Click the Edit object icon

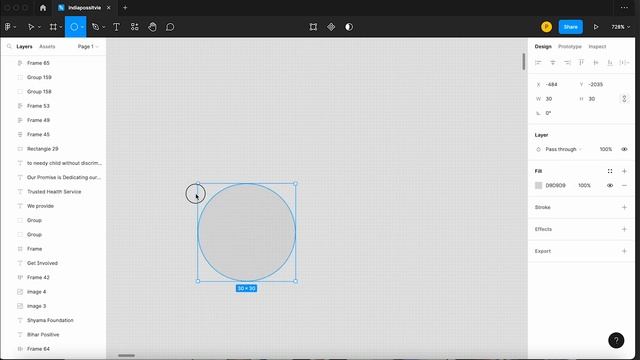(x=313, y=27)
